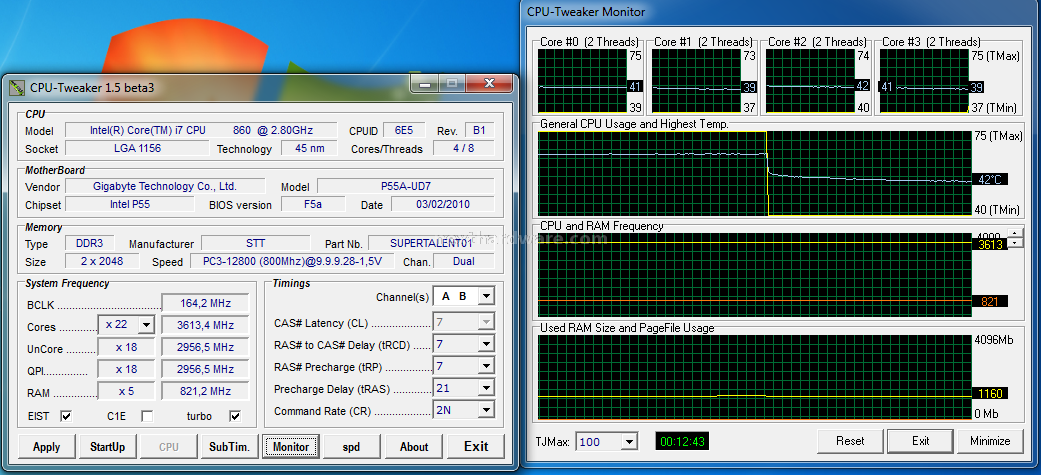The width and height of the screenshot is (1041, 475).
Task: Click the 3613 CPU frequency readout
Action: pos(990,244)
